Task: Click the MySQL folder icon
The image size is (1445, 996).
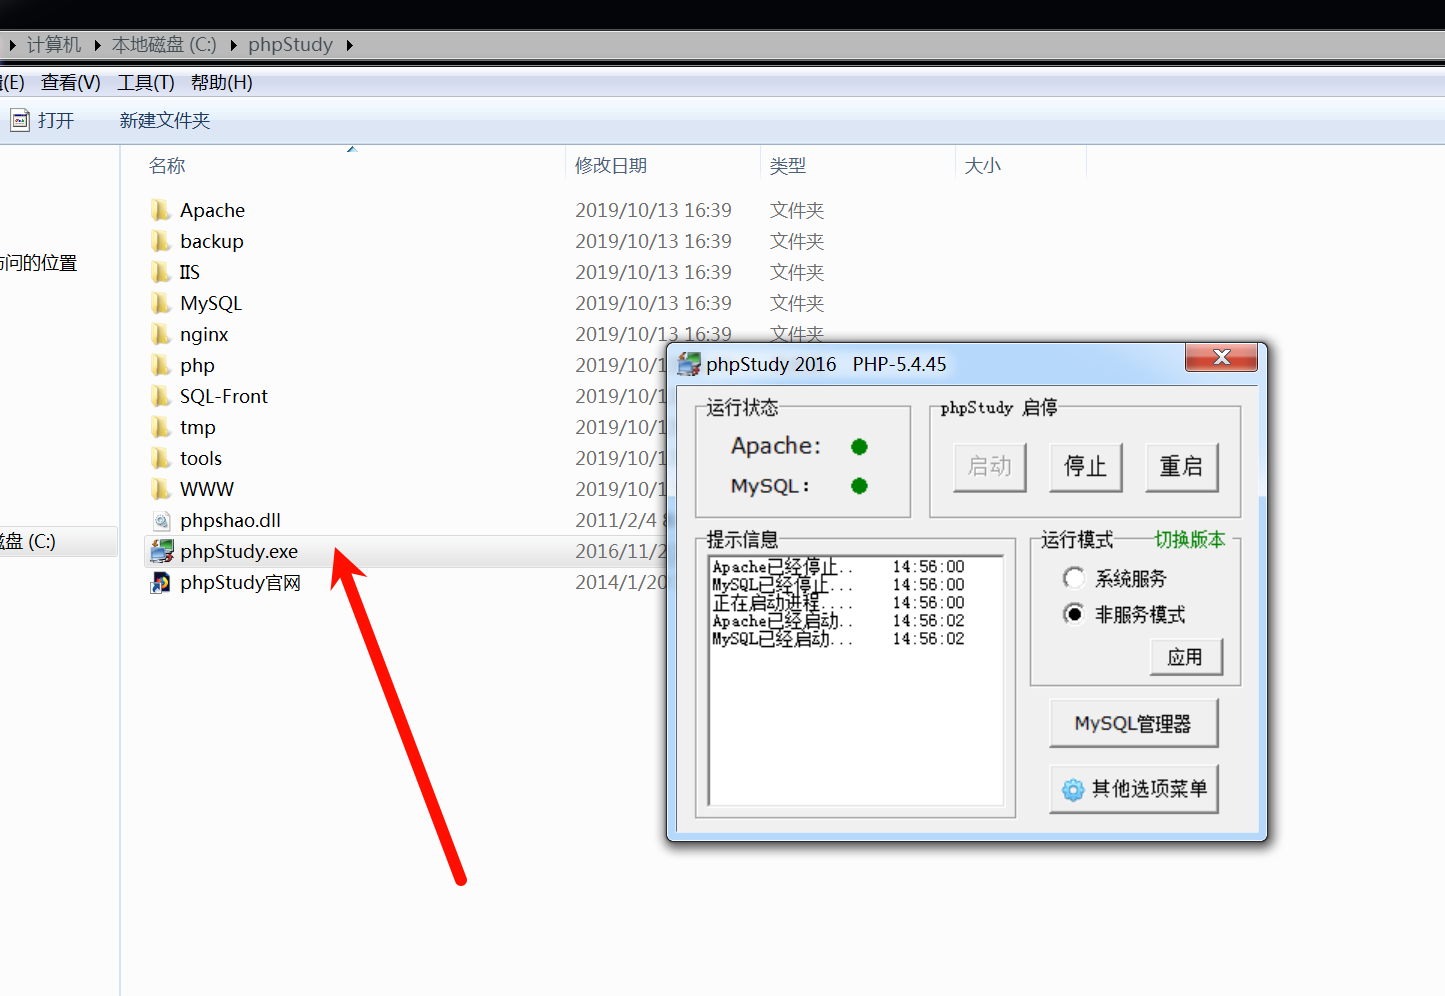Action: point(161,303)
